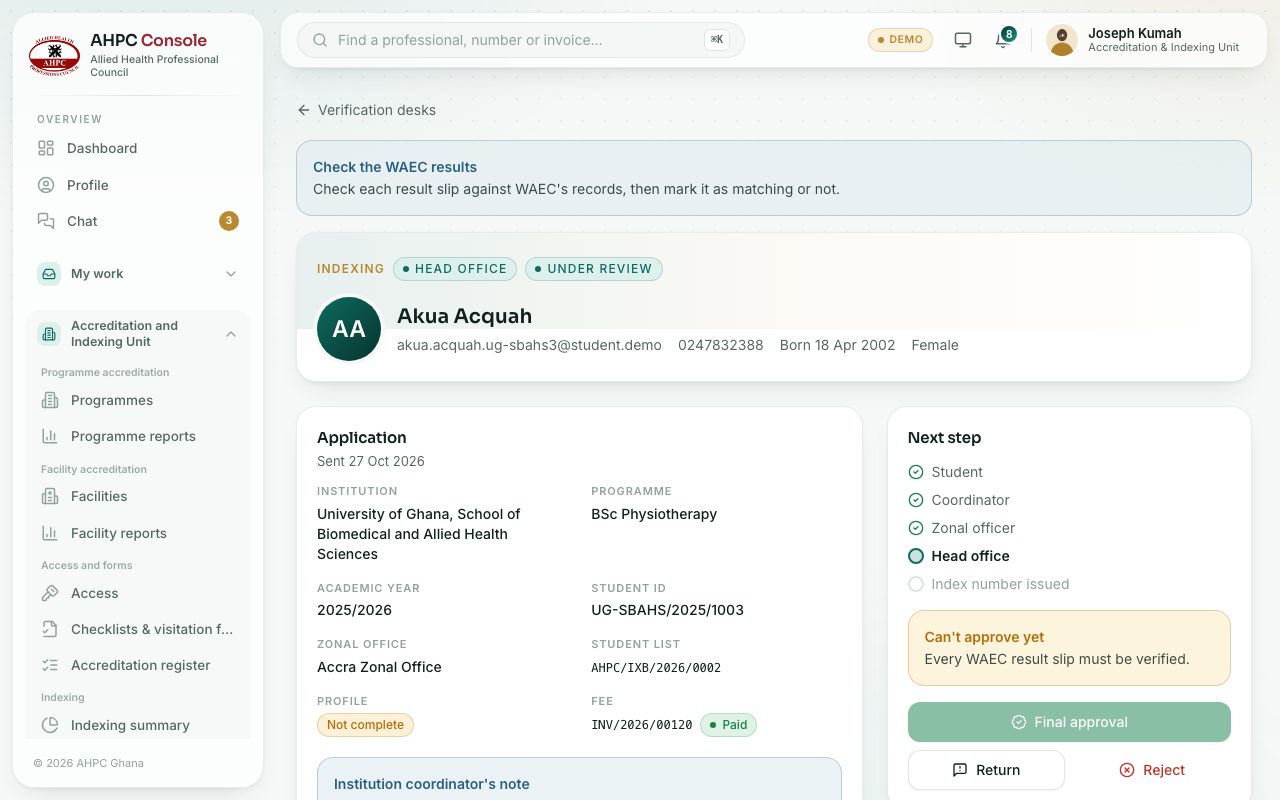1280x800 pixels.
Task: Click the Access key icon
Action: pyautogui.click(x=50, y=593)
